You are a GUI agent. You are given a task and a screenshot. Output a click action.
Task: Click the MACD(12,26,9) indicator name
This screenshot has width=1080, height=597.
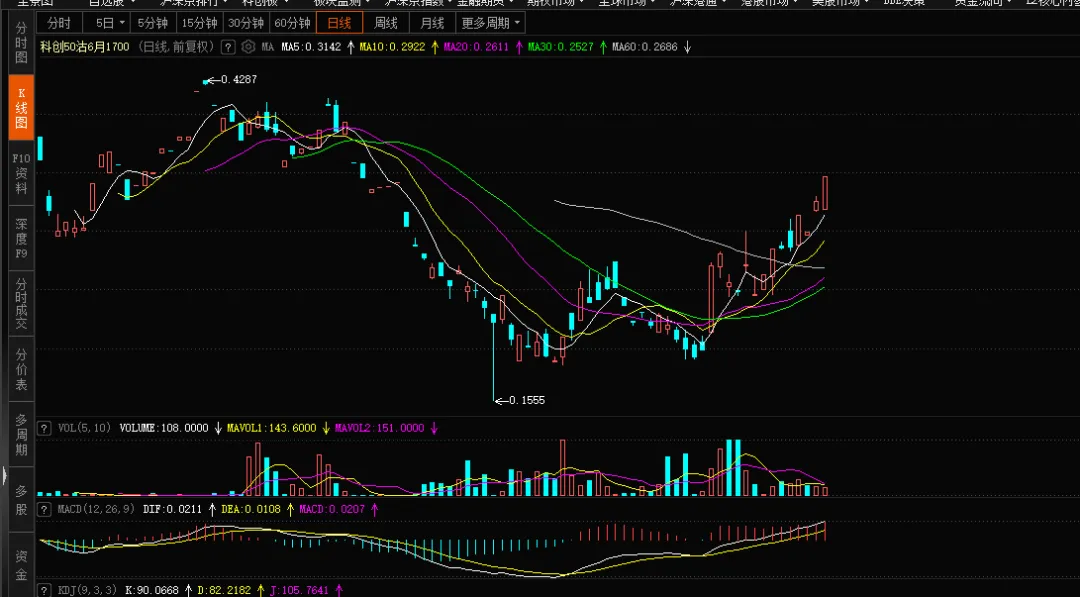(96, 510)
